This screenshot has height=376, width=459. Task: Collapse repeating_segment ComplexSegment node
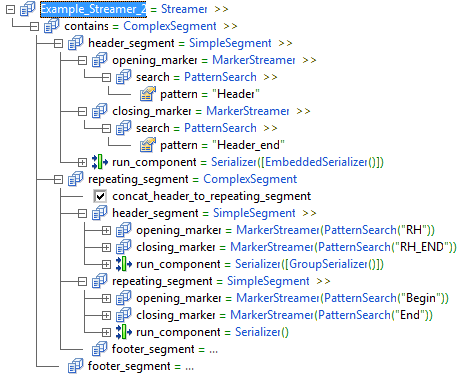tap(58, 179)
